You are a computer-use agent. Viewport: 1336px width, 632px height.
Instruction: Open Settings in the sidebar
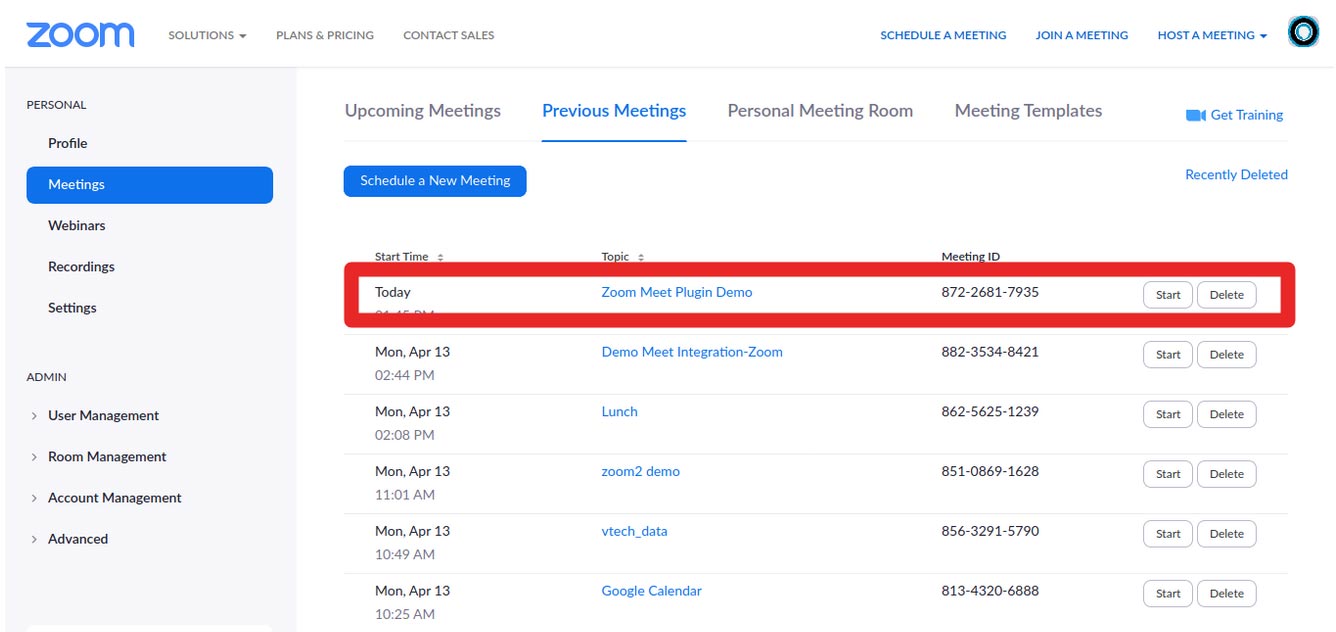[x=70, y=308]
